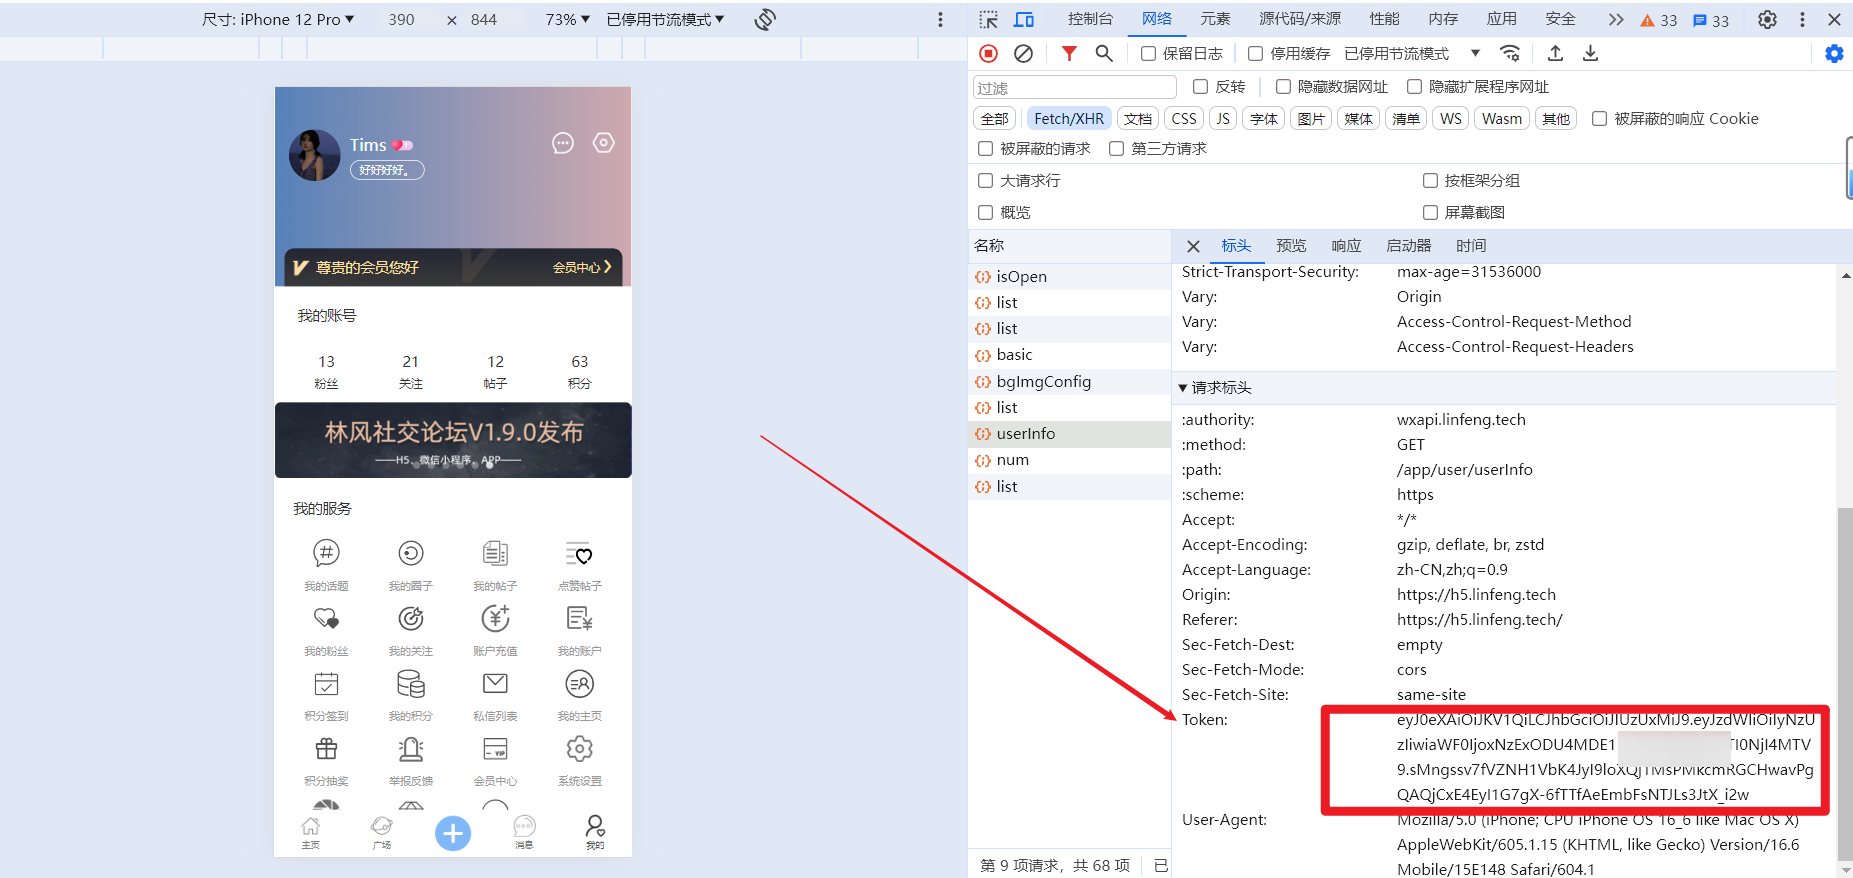The width and height of the screenshot is (1853, 878).
Task: Open 我的帖子 icon
Action: pyautogui.click(x=495, y=552)
